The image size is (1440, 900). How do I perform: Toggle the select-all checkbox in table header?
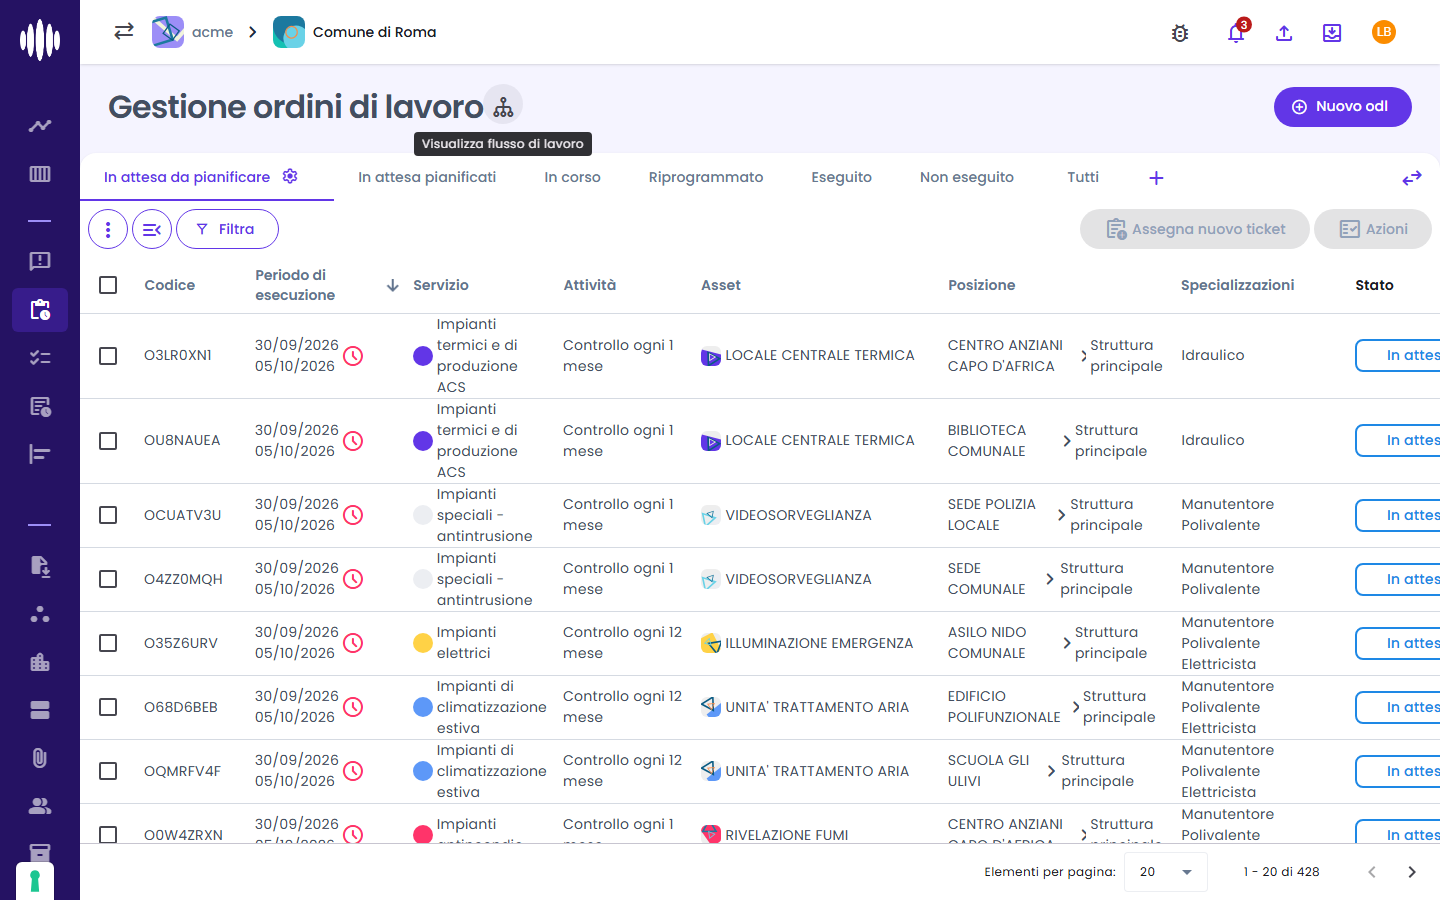[108, 285]
